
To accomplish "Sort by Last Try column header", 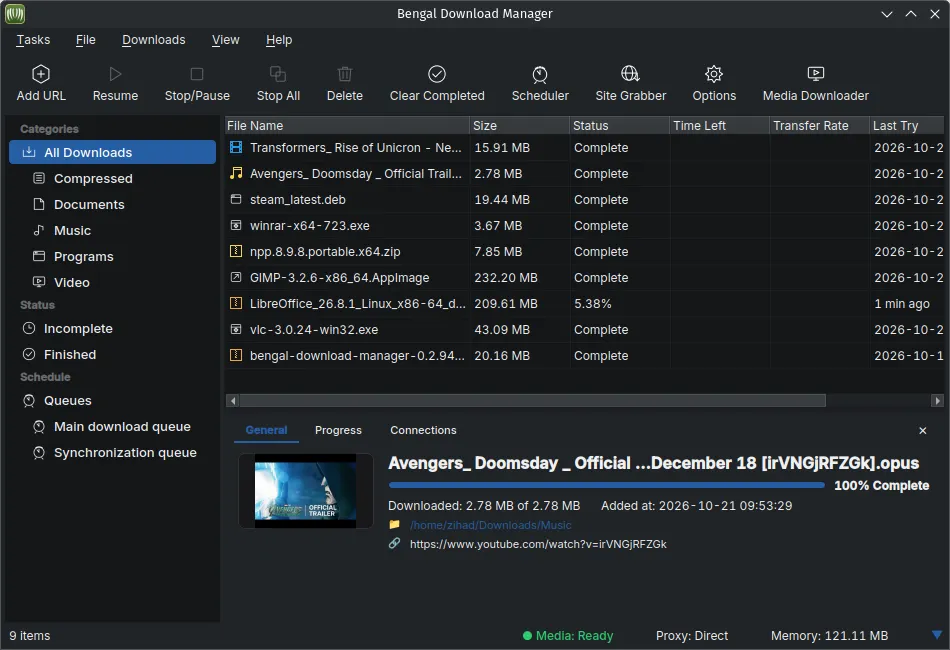I will click(x=907, y=125).
